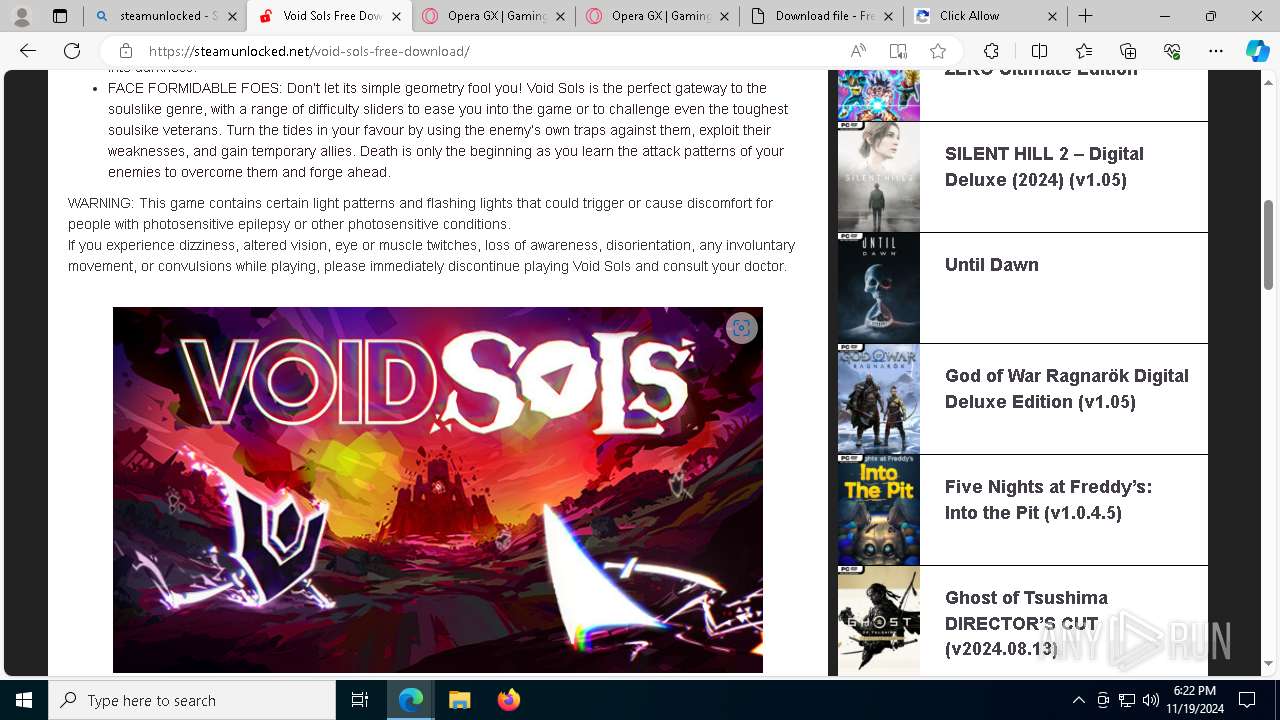Click the taskbar search box

coord(192,700)
